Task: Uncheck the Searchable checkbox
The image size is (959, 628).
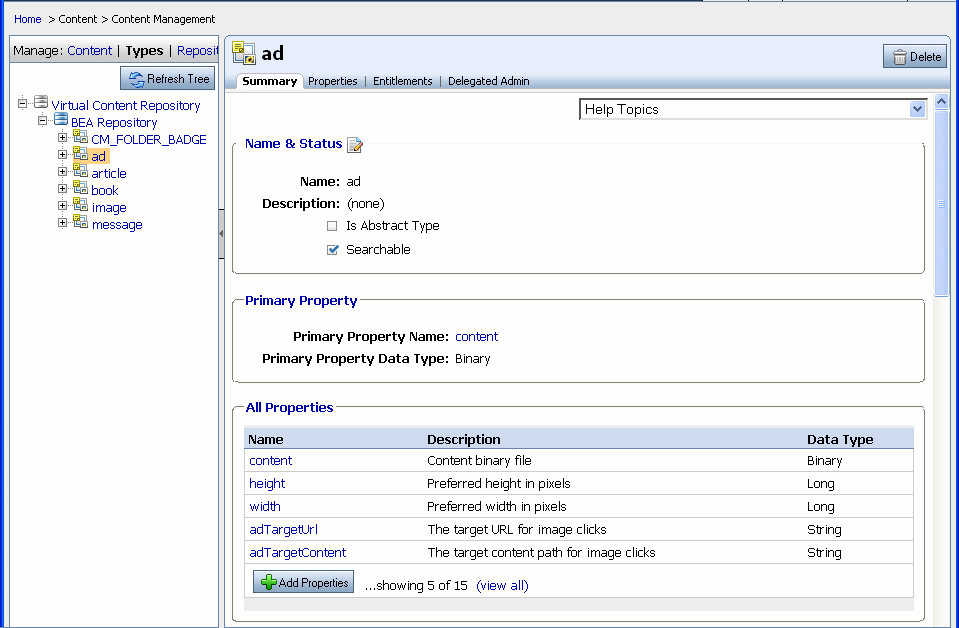Action: coord(332,249)
